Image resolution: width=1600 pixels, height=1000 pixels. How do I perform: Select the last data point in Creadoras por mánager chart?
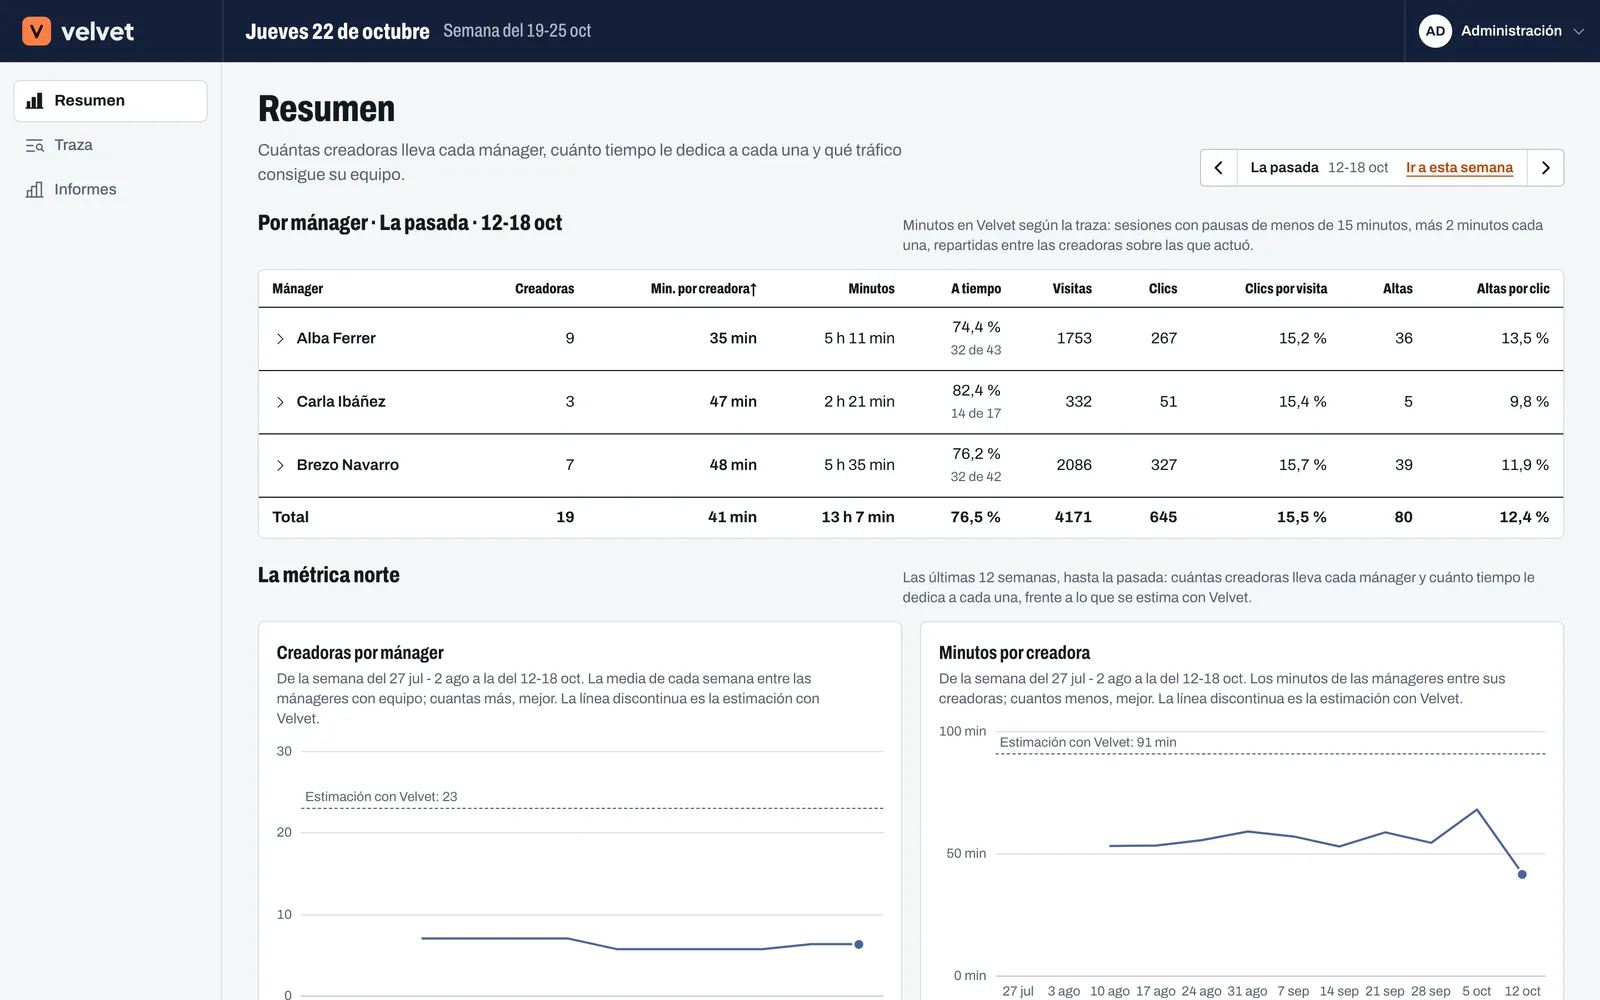pyautogui.click(x=859, y=944)
